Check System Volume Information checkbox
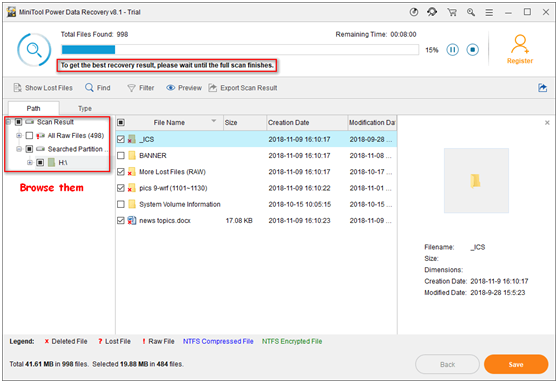 pyautogui.click(x=121, y=204)
